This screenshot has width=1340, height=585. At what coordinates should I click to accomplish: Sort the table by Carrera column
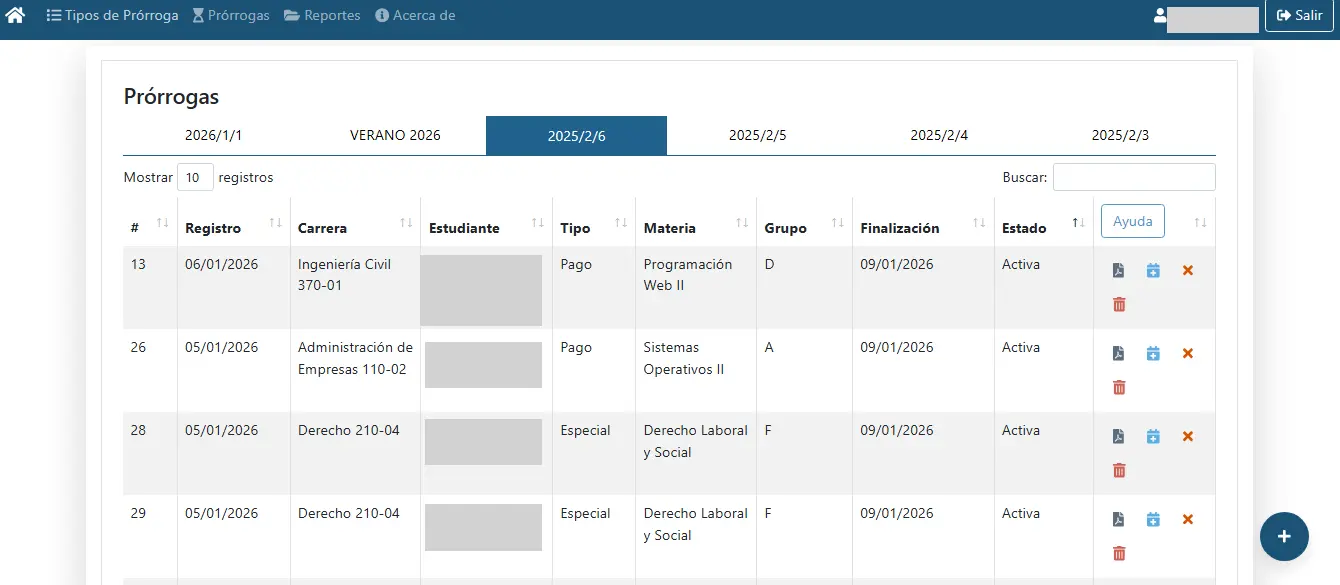[x=355, y=222]
